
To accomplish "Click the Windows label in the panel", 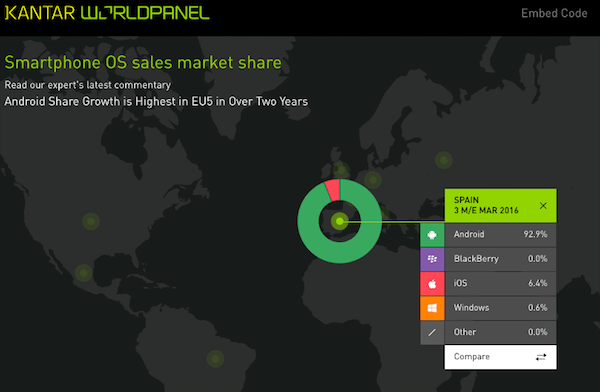I will tap(471, 308).
